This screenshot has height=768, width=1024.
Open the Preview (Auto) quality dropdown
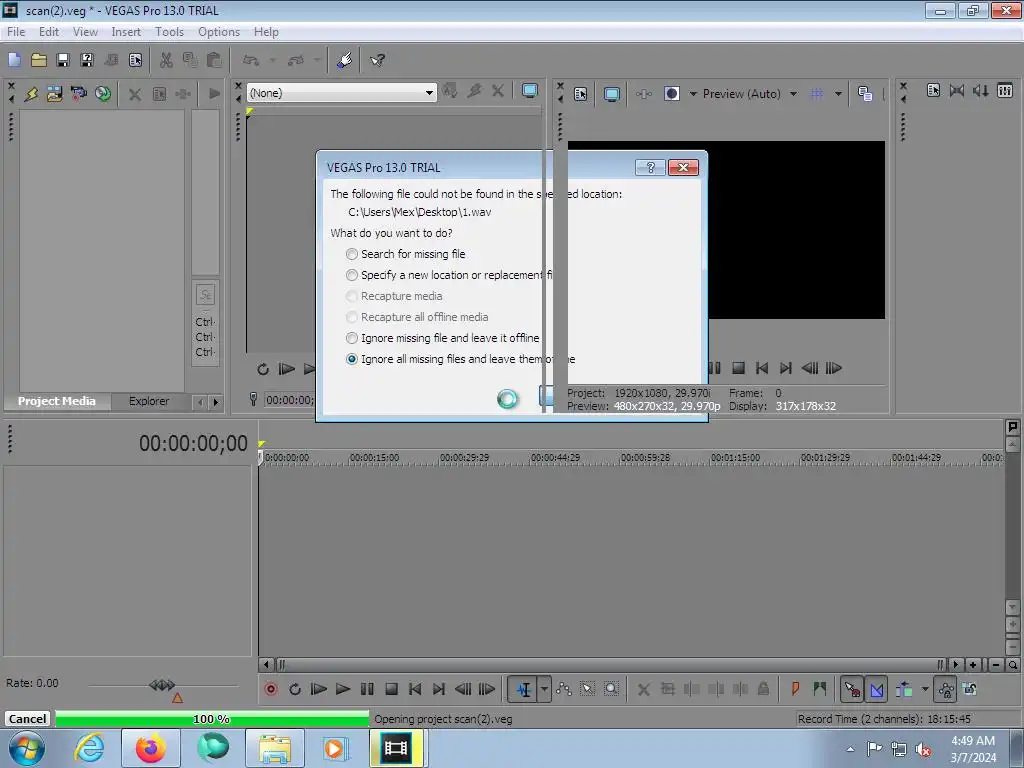point(793,94)
